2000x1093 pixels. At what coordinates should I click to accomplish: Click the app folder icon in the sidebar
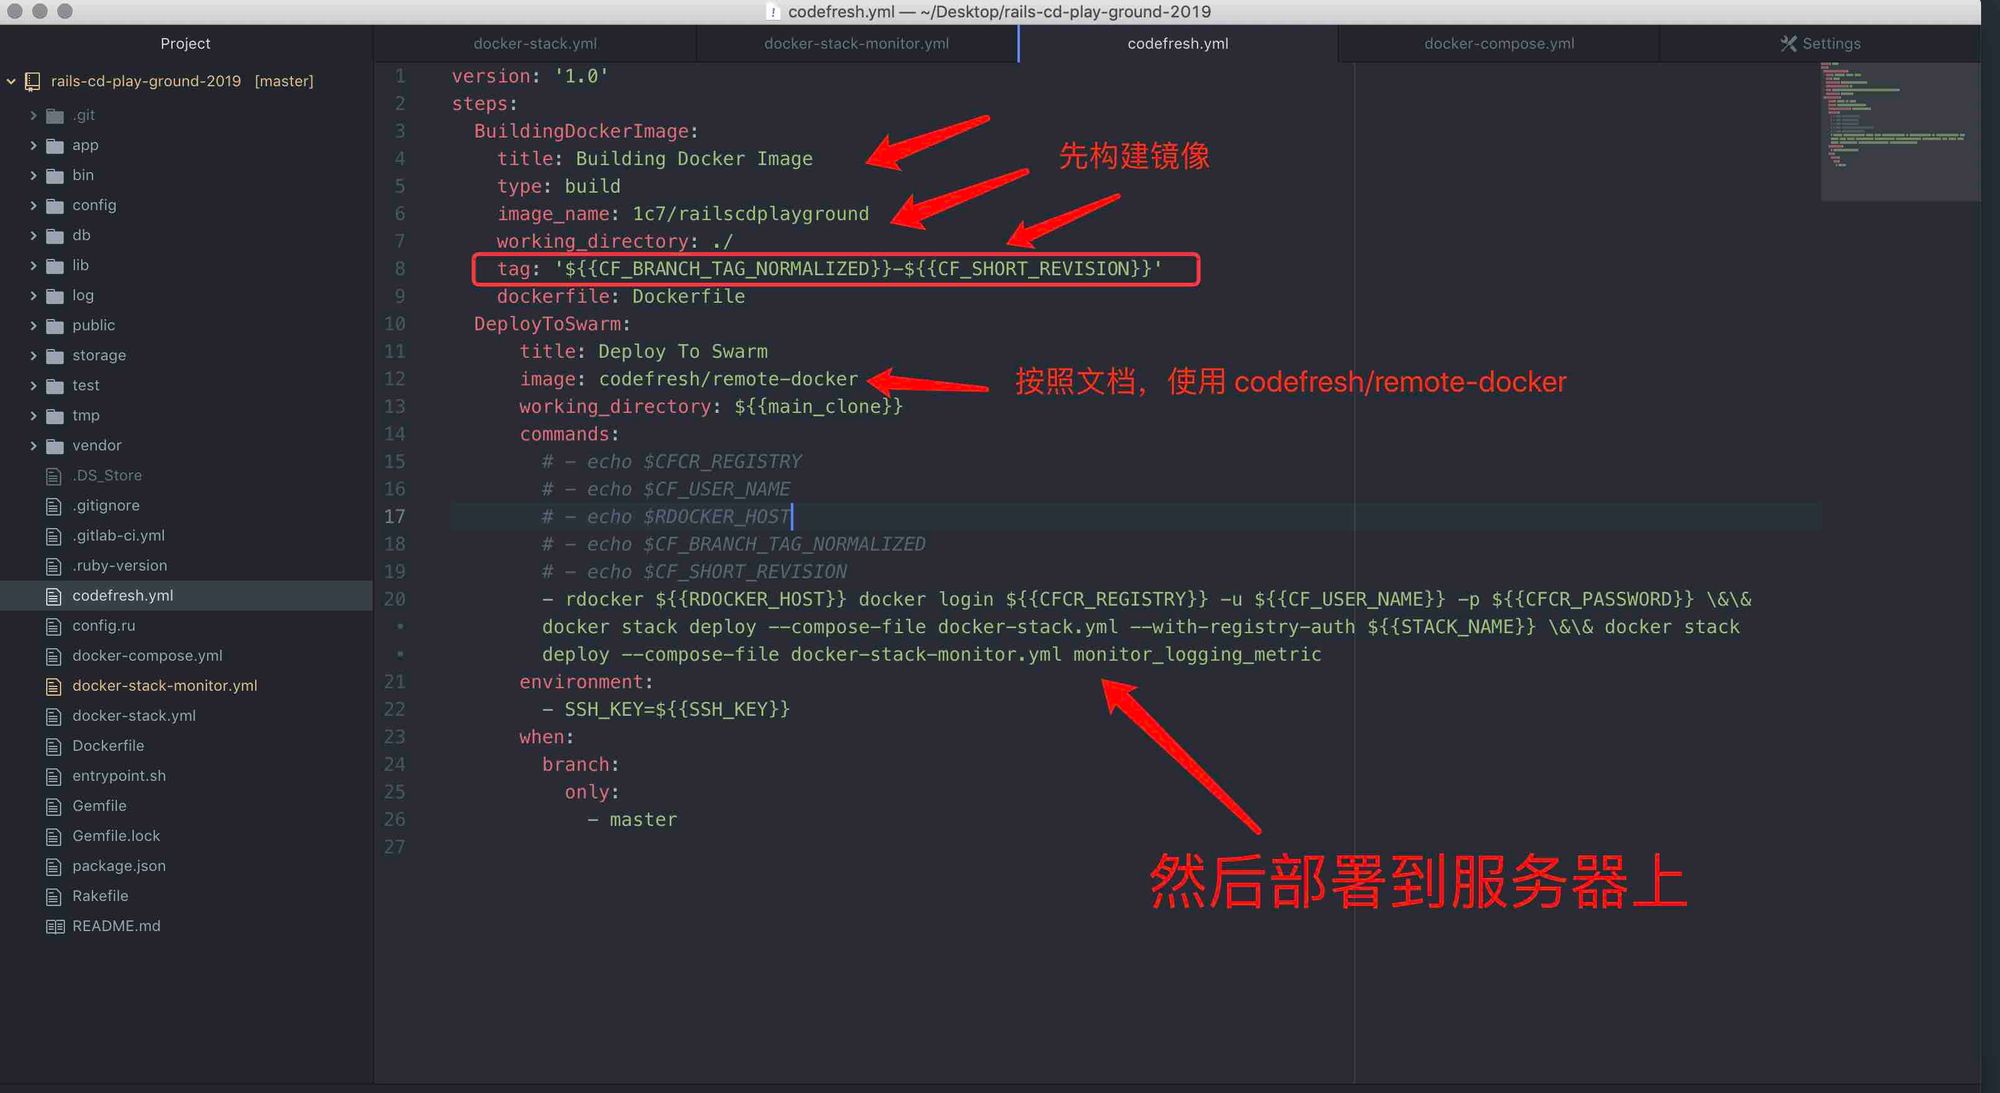[x=55, y=145]
